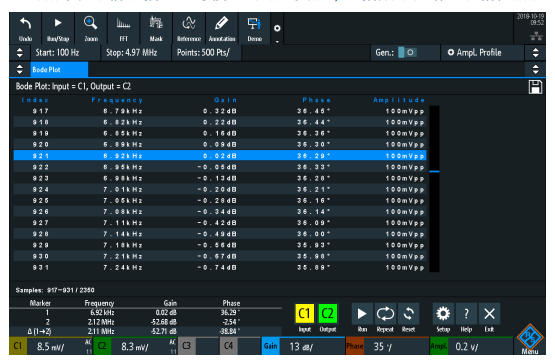Select table row index 926

[220, 212]
